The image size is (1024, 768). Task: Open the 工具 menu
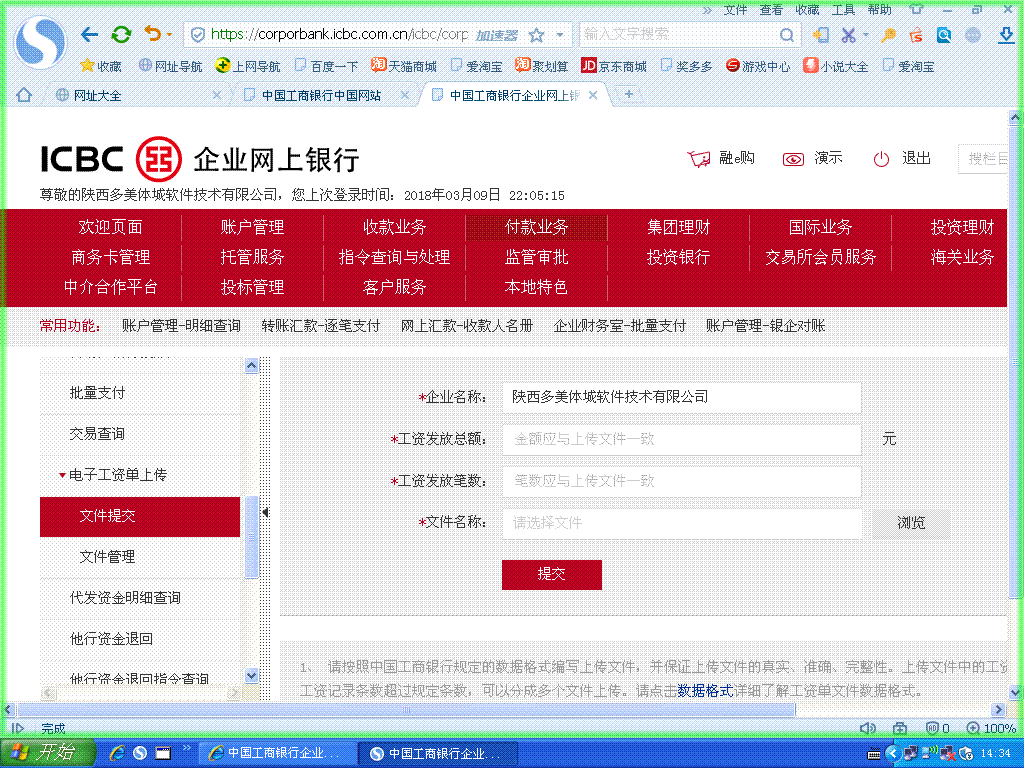coord(843,10)
